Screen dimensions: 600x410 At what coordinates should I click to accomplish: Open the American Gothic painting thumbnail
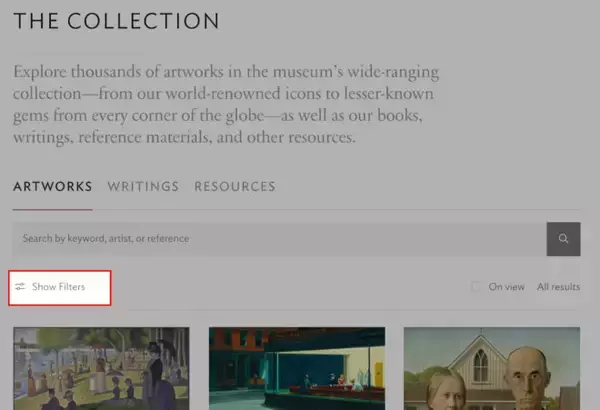(491, 368)
